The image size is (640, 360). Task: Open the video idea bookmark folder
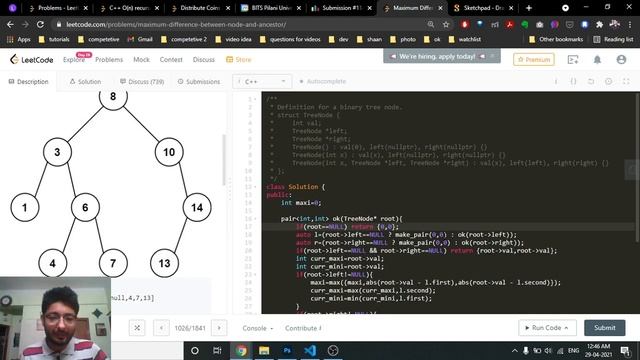(x=233, y=39)
